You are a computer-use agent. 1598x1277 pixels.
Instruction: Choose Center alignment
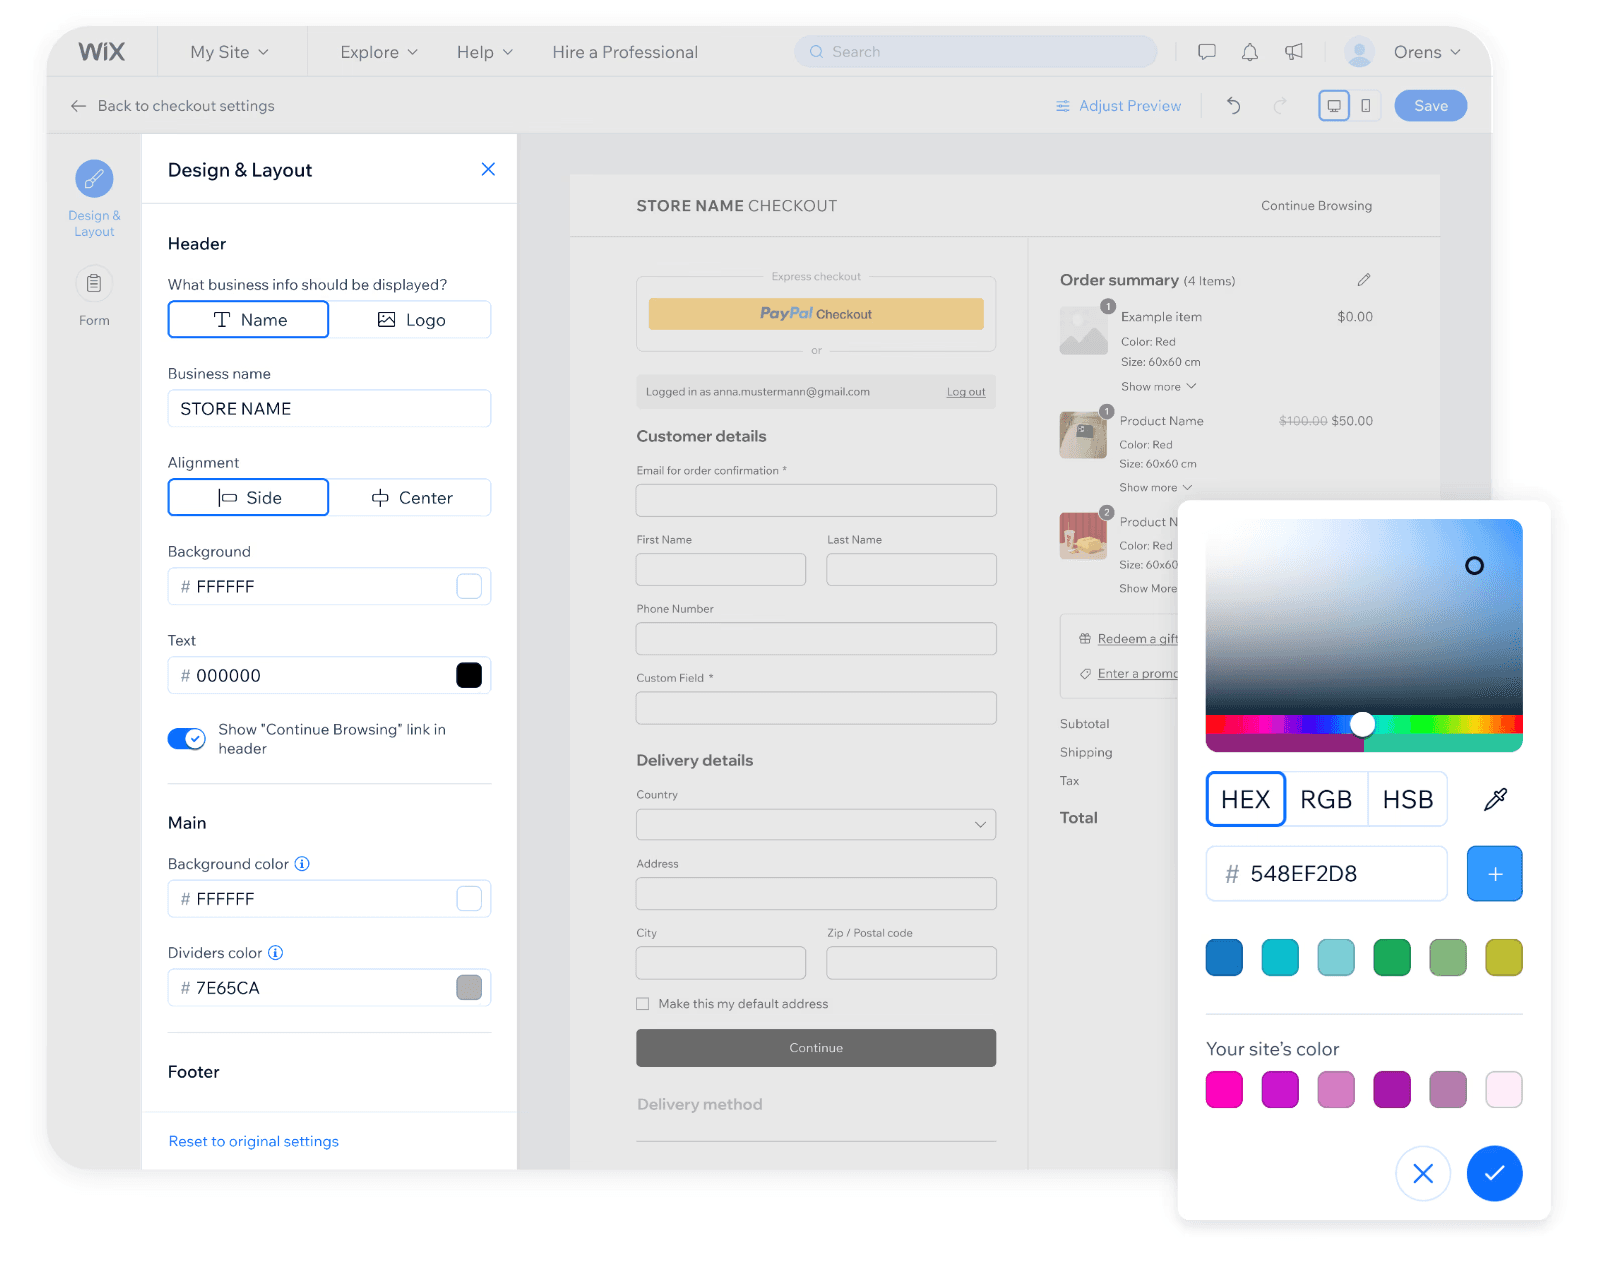click(x=411, y=498)
